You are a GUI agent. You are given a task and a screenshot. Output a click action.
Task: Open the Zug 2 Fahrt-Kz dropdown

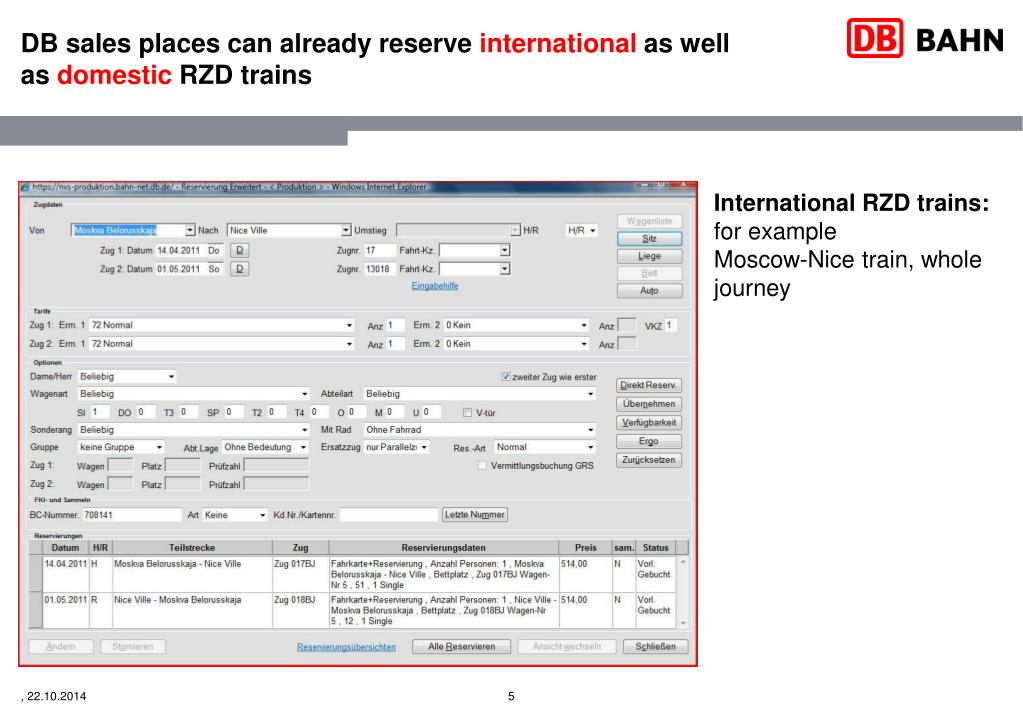pos(504,269)
